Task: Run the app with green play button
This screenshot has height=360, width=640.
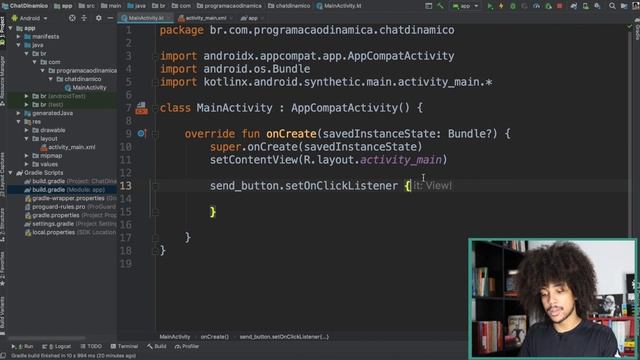Action: (x=490, y=6)
